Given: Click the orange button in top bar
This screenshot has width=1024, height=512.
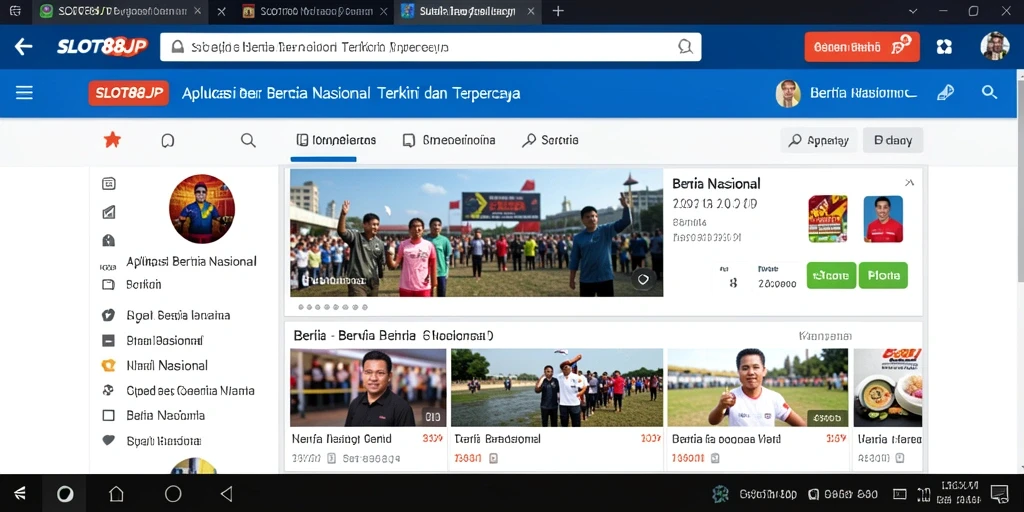Looking at the screenshot, I should (861, 47).
